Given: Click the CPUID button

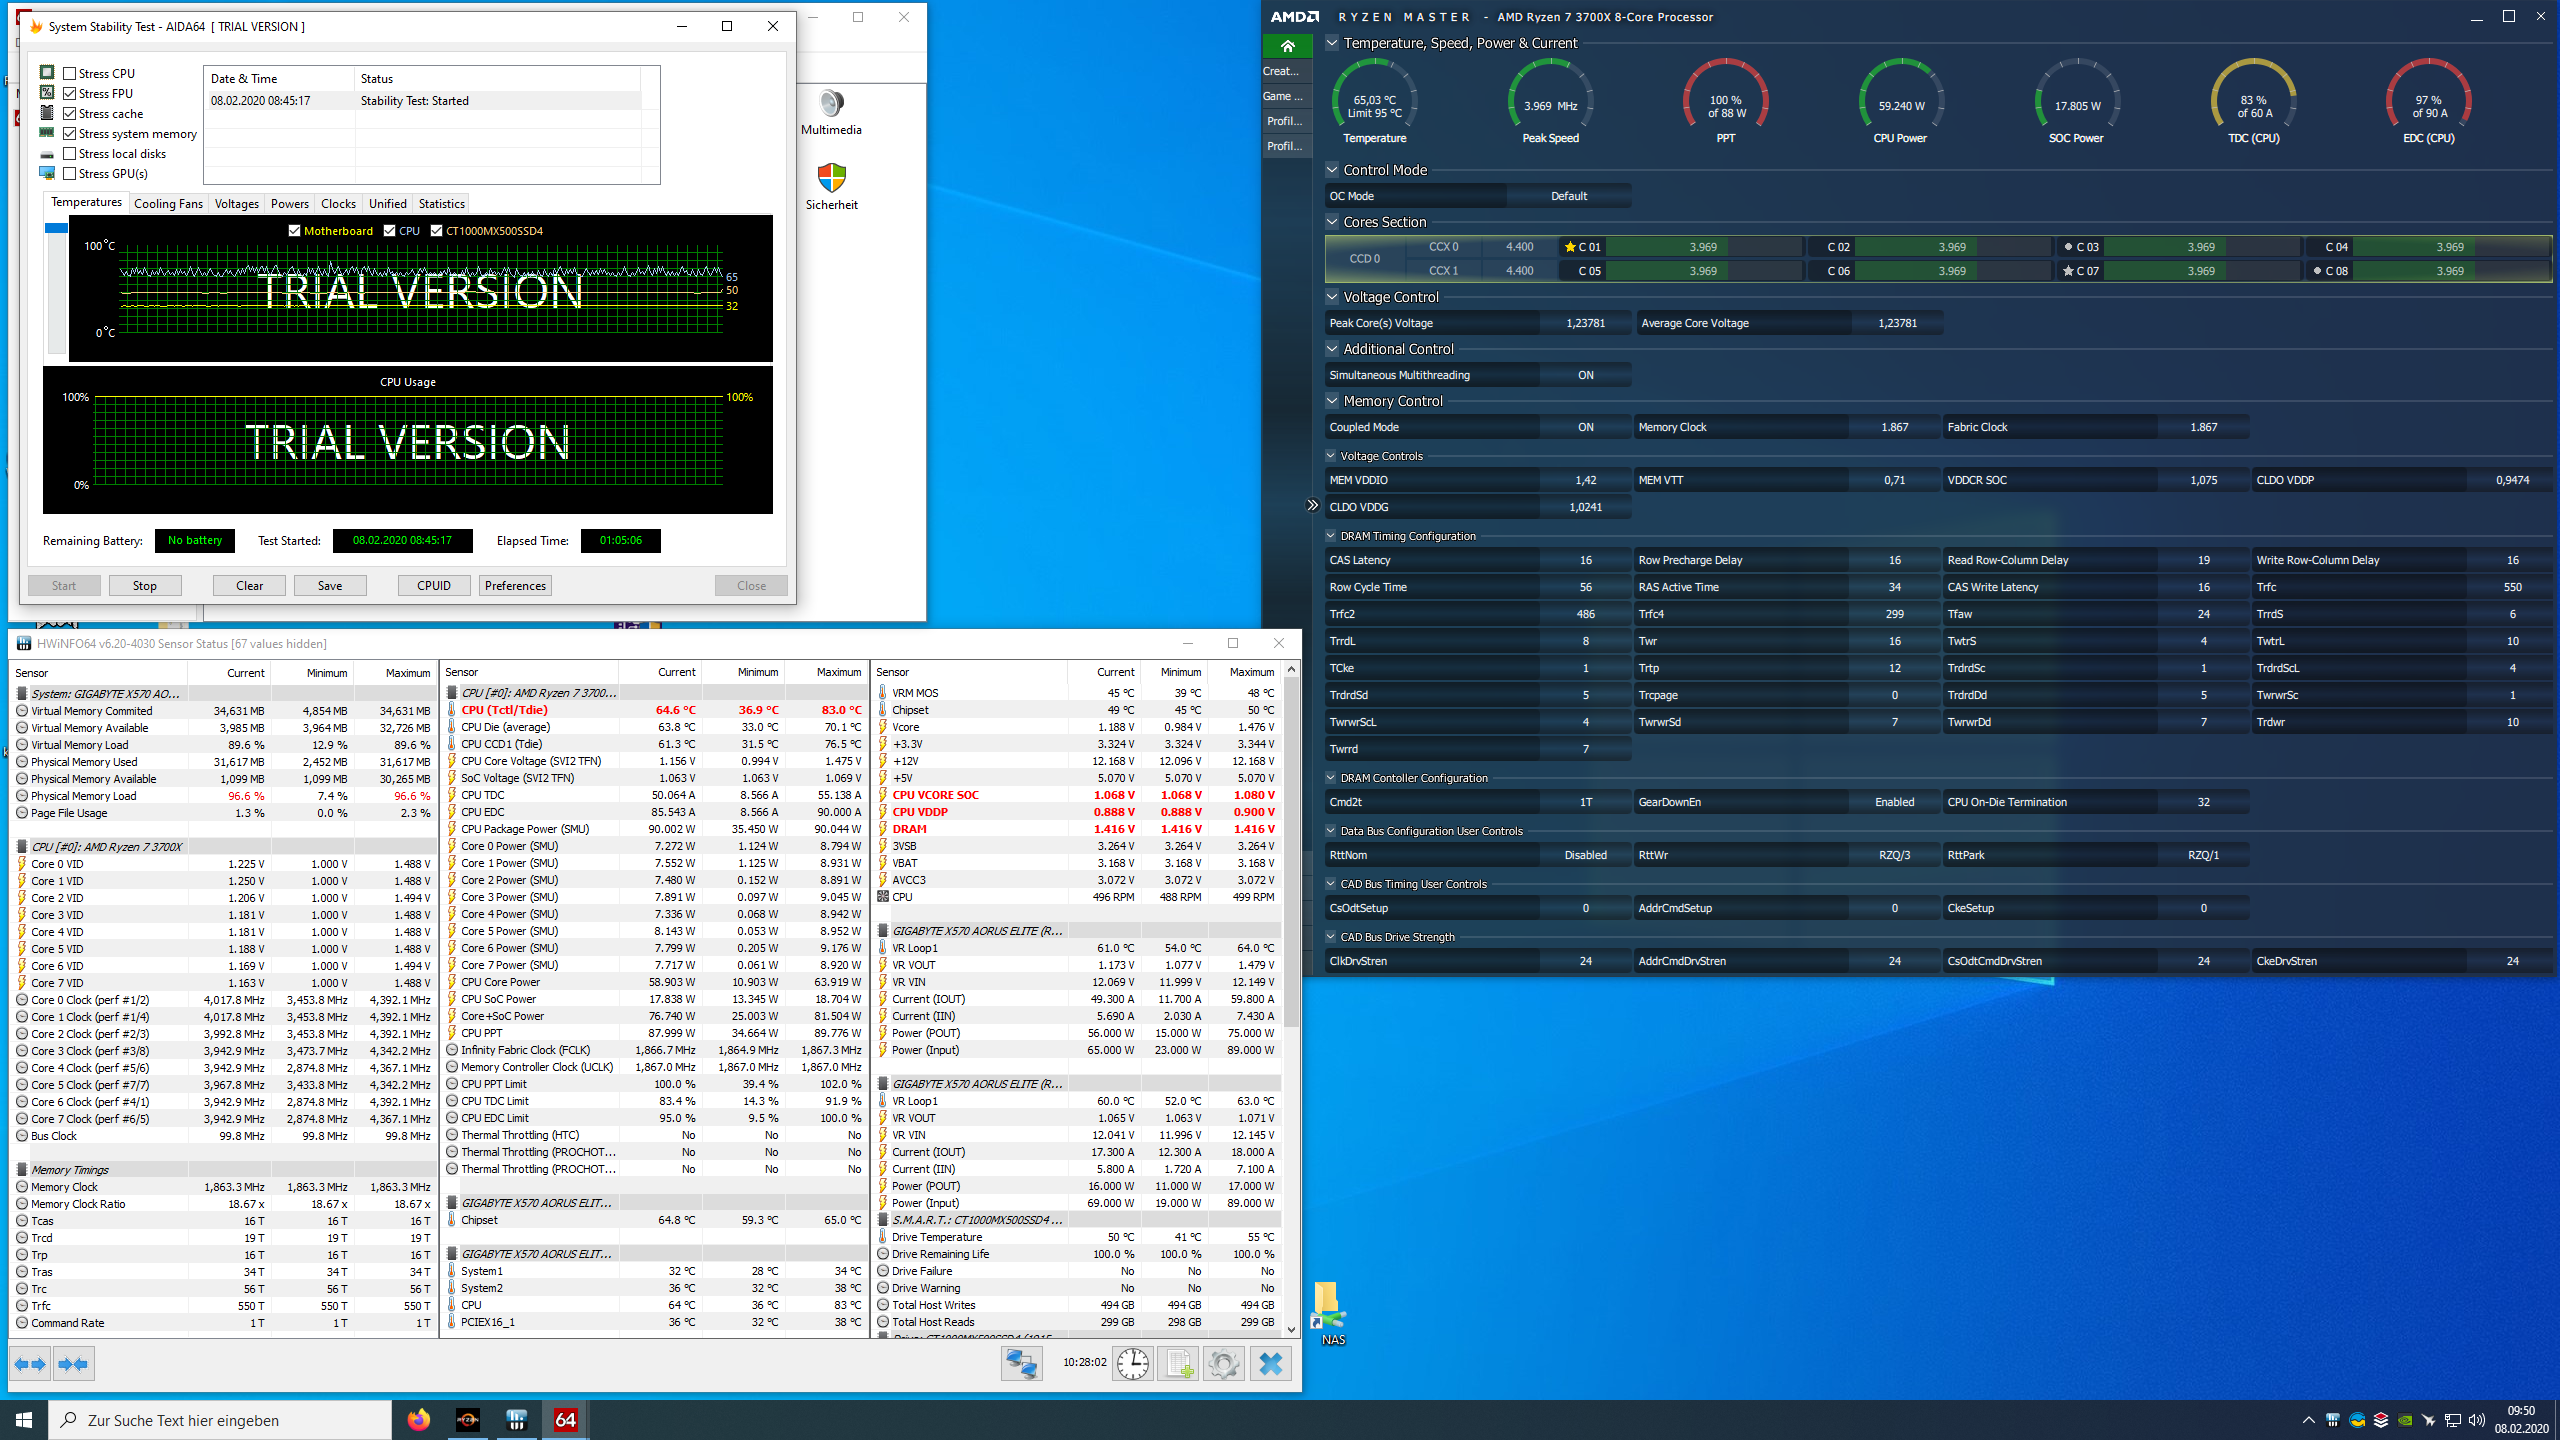Looking at the screenshot, I should click(x=434, y=586).
